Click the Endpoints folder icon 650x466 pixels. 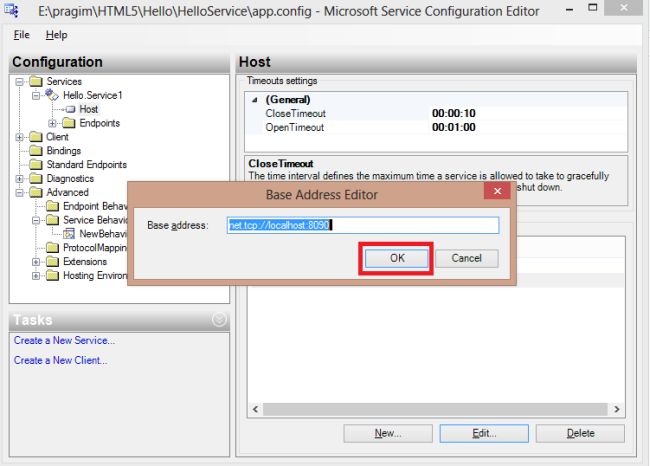pyautogui.click(x=69, y=123)
